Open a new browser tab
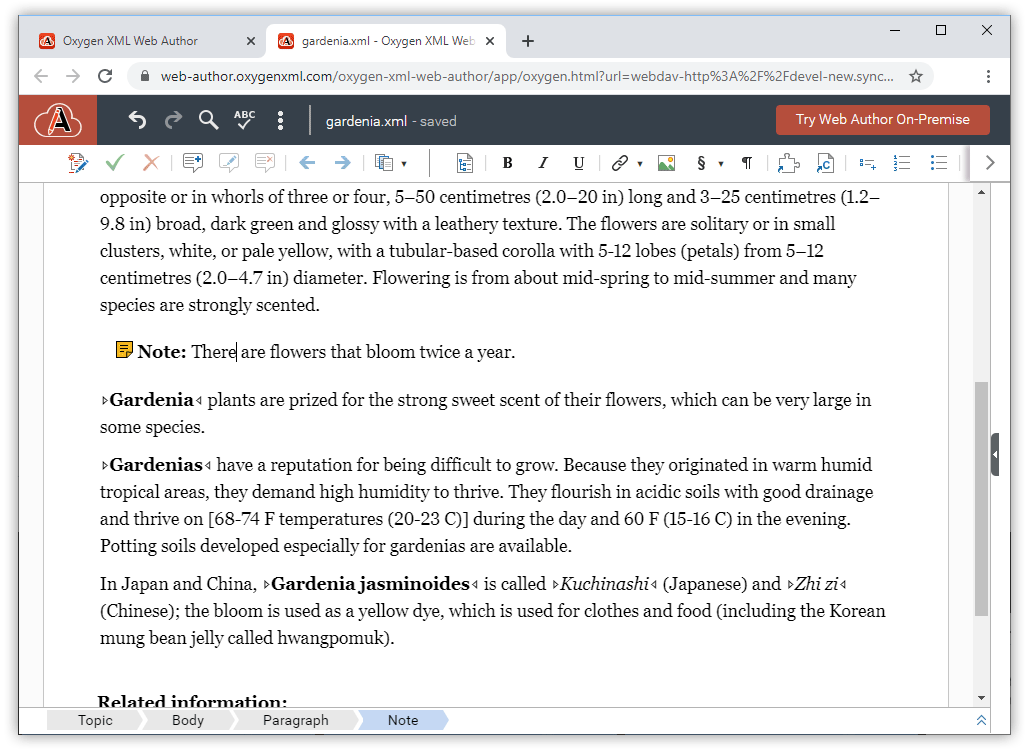 coord(527,41)
